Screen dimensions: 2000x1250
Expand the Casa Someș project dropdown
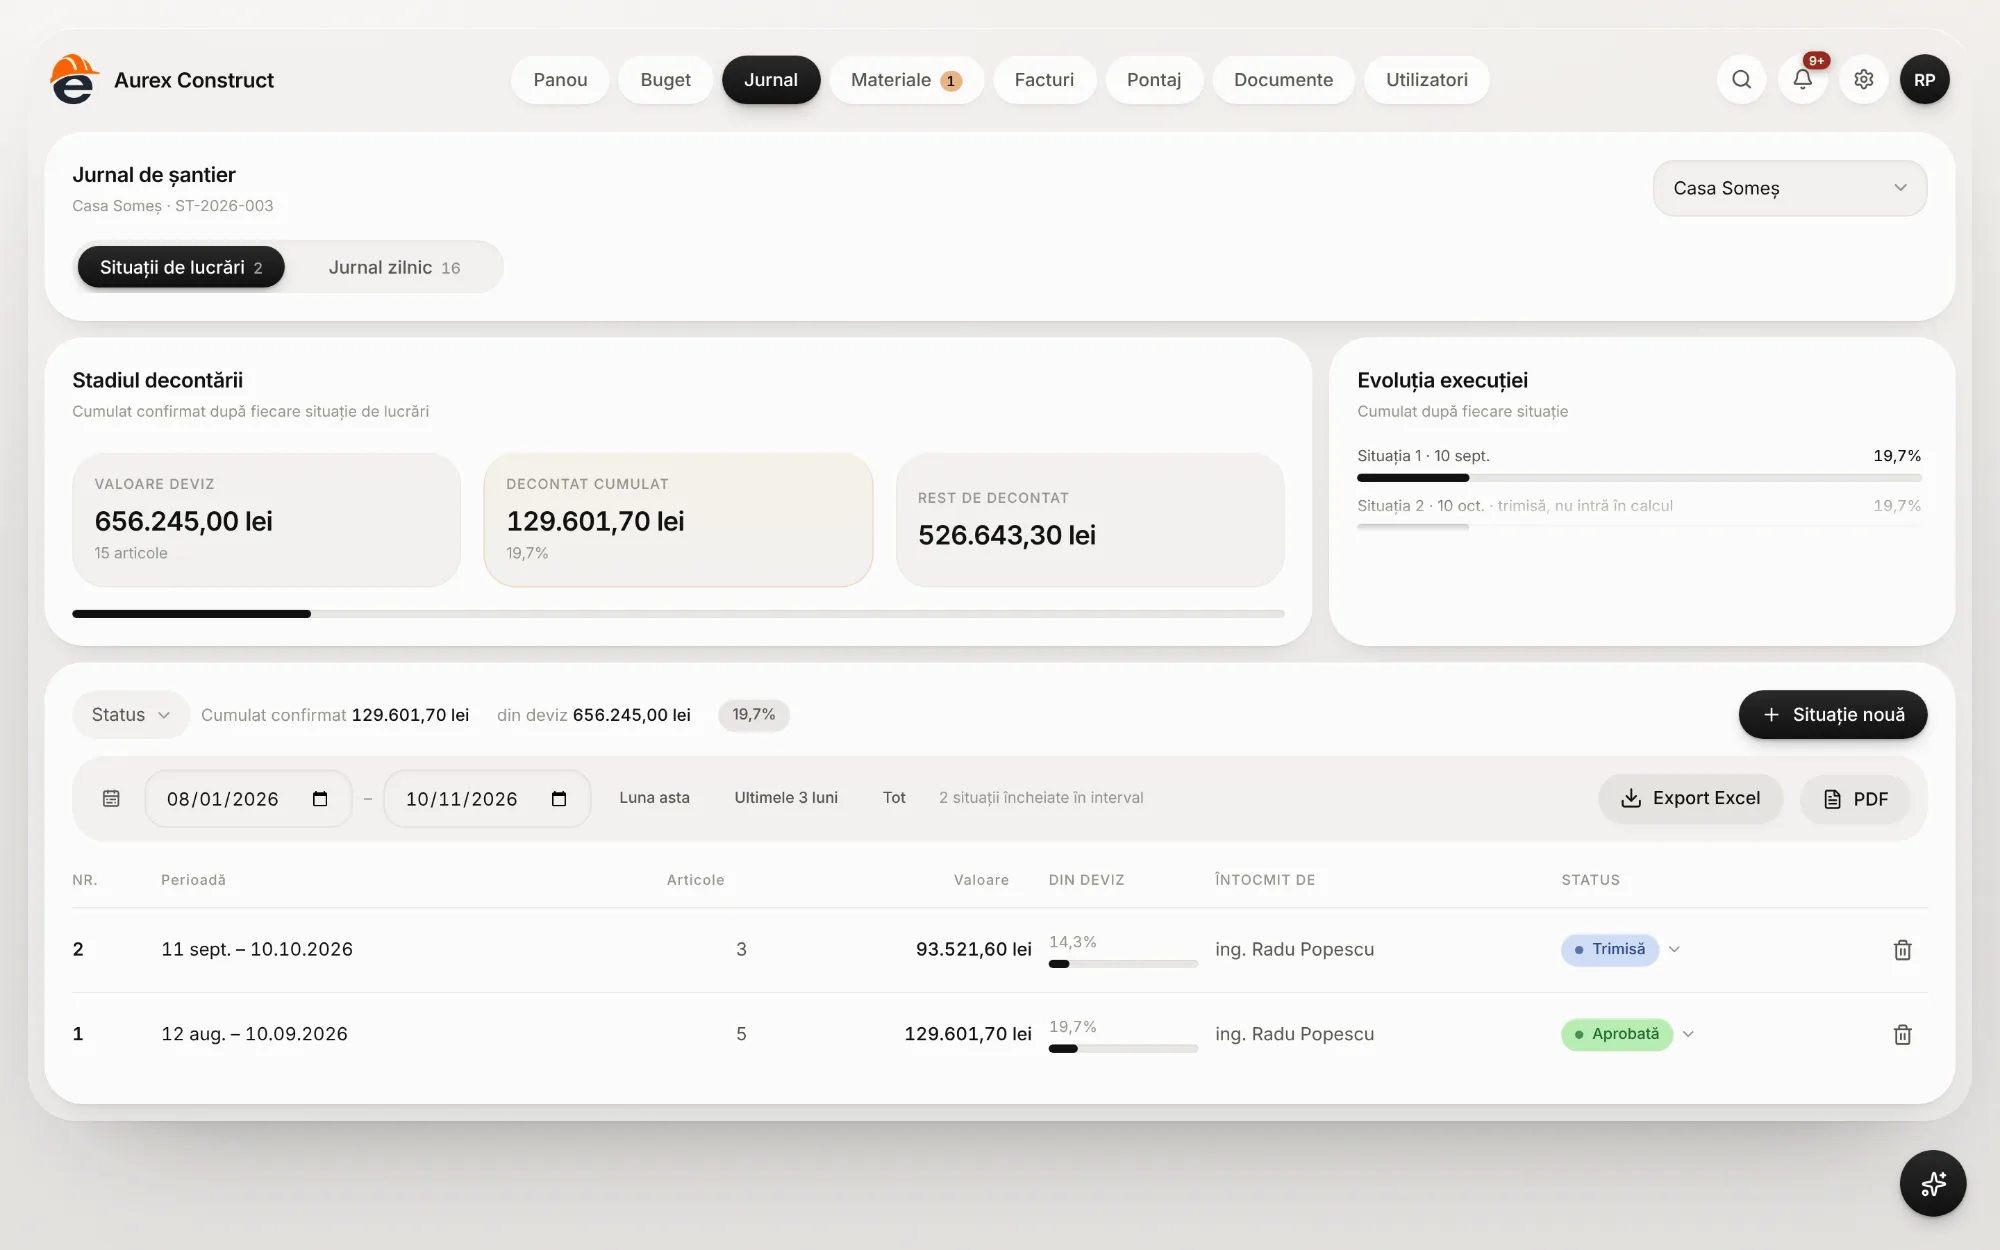(x=1789, y=188)
